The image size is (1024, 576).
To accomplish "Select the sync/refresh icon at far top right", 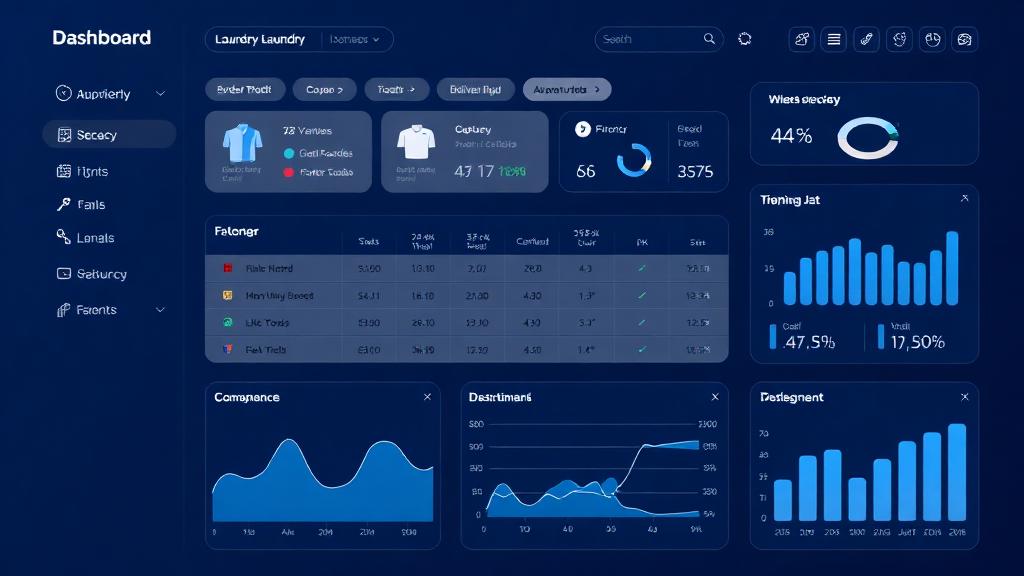I will point(964,39).
